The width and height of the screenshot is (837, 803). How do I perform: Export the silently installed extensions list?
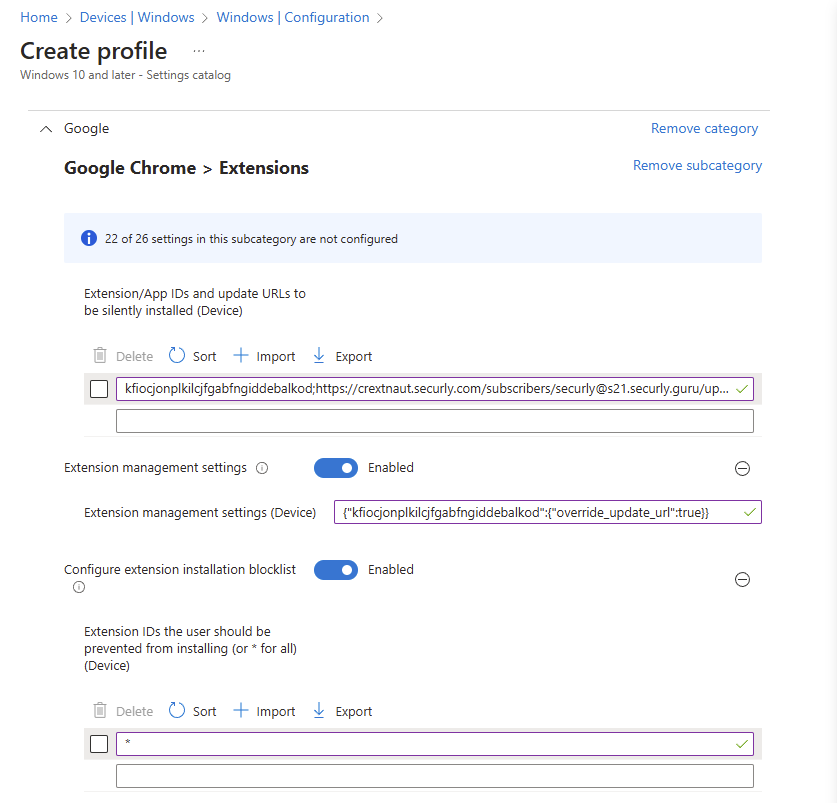342,356
